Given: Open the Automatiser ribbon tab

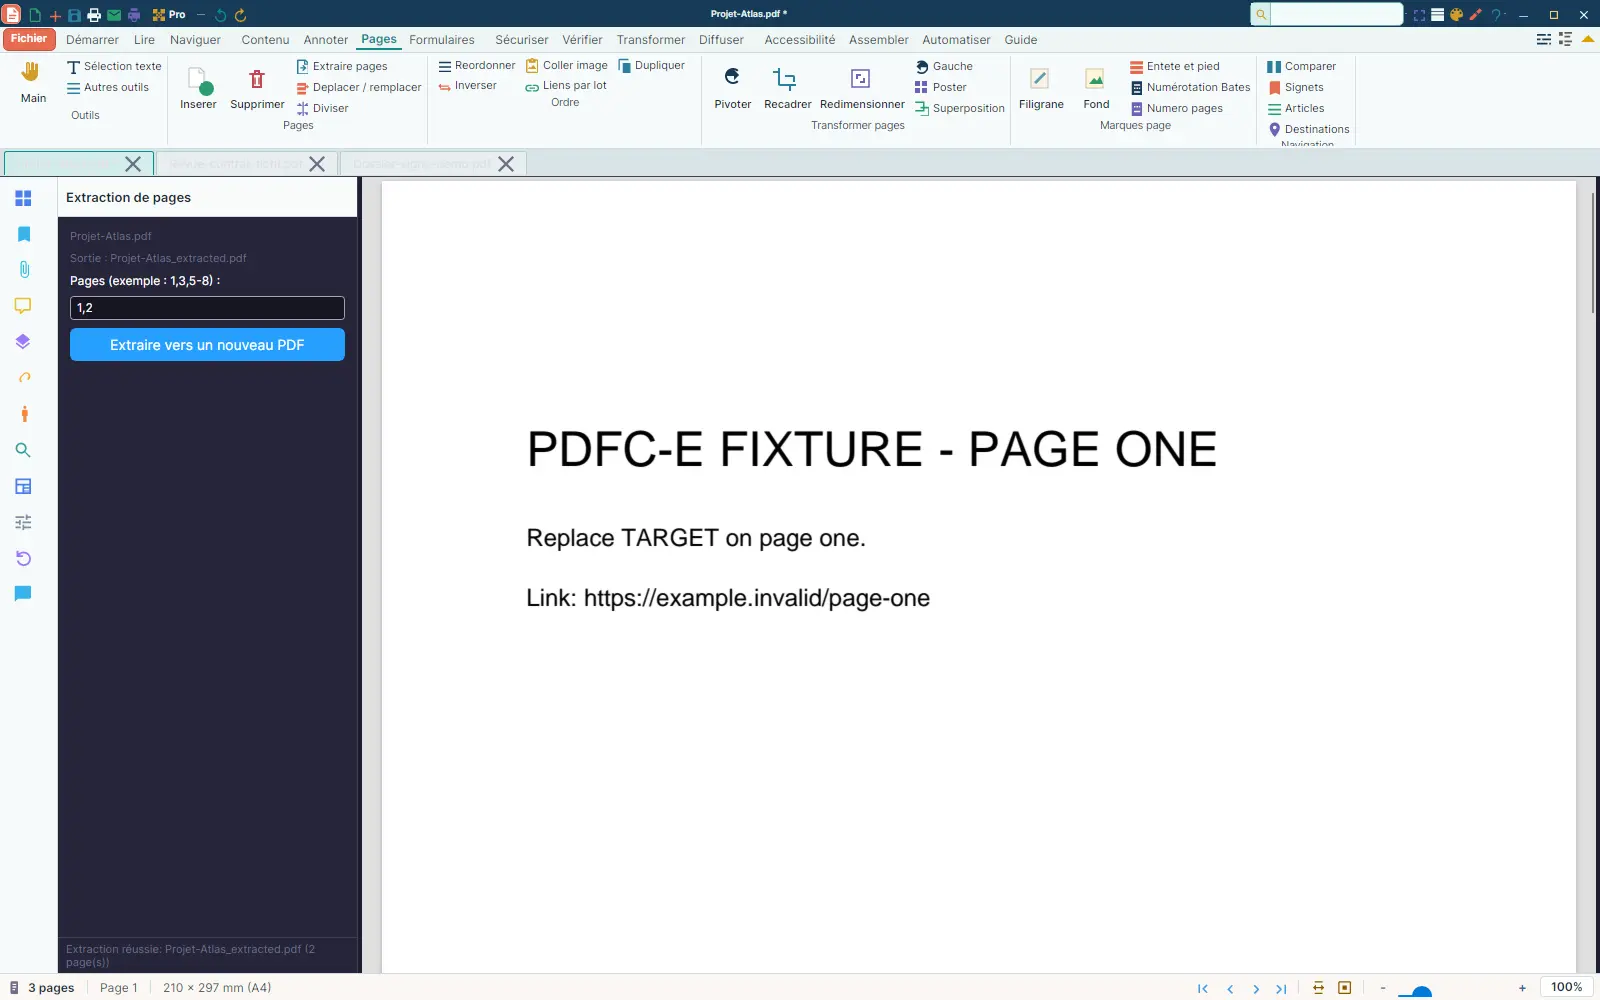Looking at the screenshot, I should (x=956, y=40).
